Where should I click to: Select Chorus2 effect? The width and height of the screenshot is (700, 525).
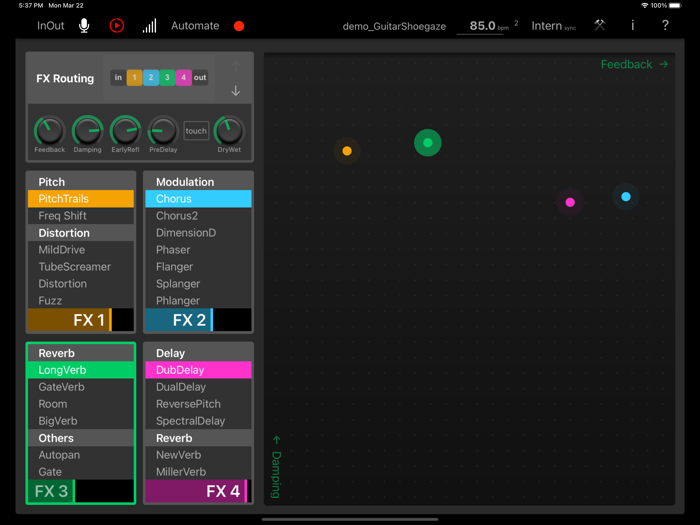198,216
